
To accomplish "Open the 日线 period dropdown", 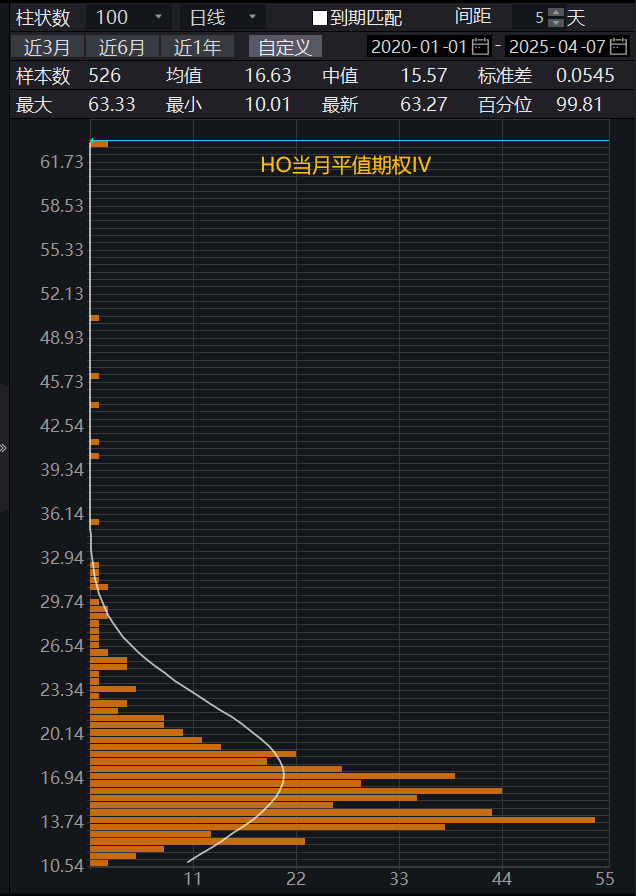I will click(x=222, y=18).
